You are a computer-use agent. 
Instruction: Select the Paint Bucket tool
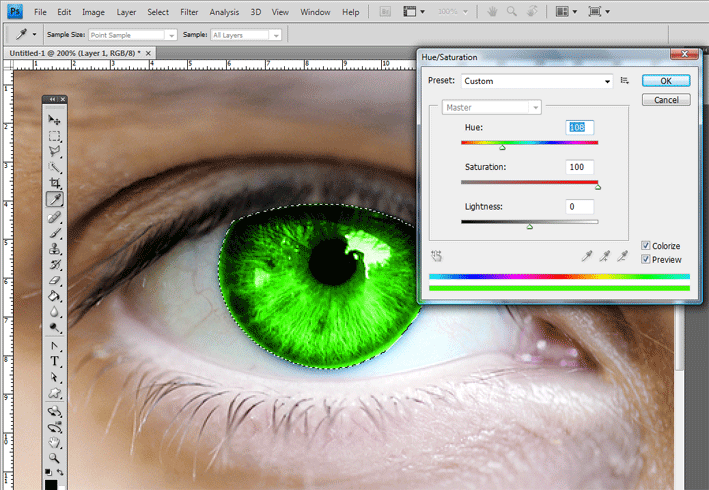pyautogui.click(x=54, y=296)
